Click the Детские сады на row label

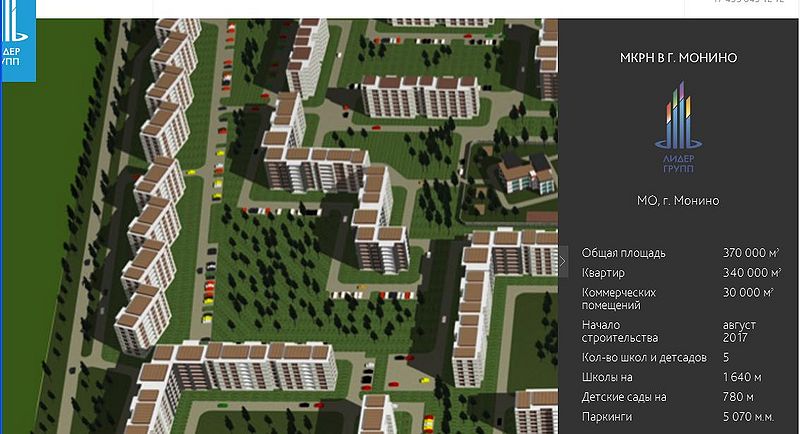pyautogui.click(x=624, y=397)
